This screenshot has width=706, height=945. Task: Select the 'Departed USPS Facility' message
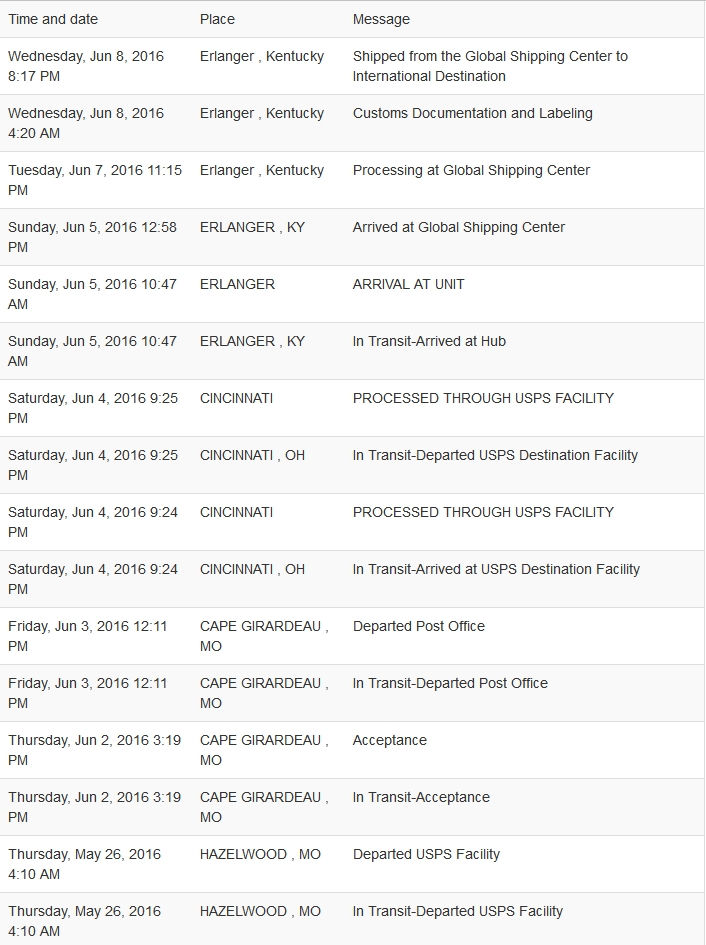coord(426,854)
